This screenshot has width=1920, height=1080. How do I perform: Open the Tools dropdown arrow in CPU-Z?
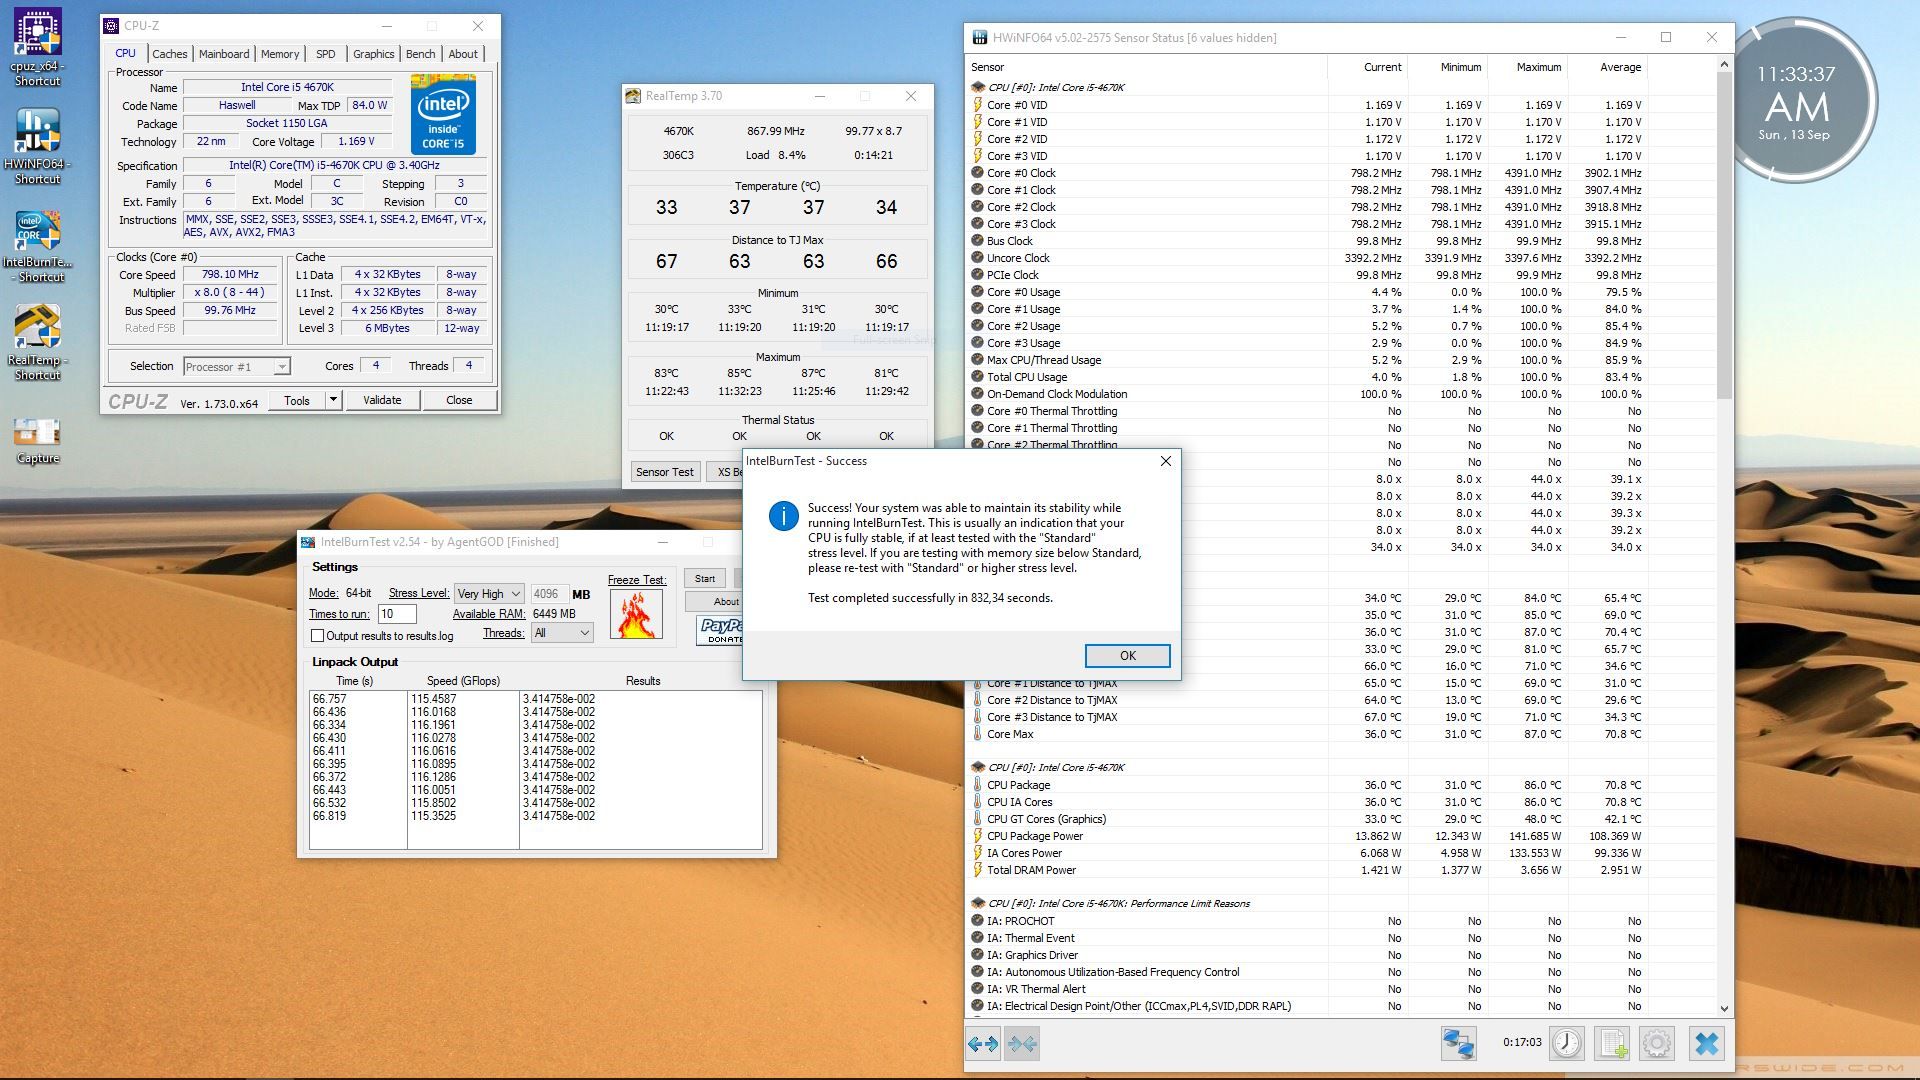[333, 400]
